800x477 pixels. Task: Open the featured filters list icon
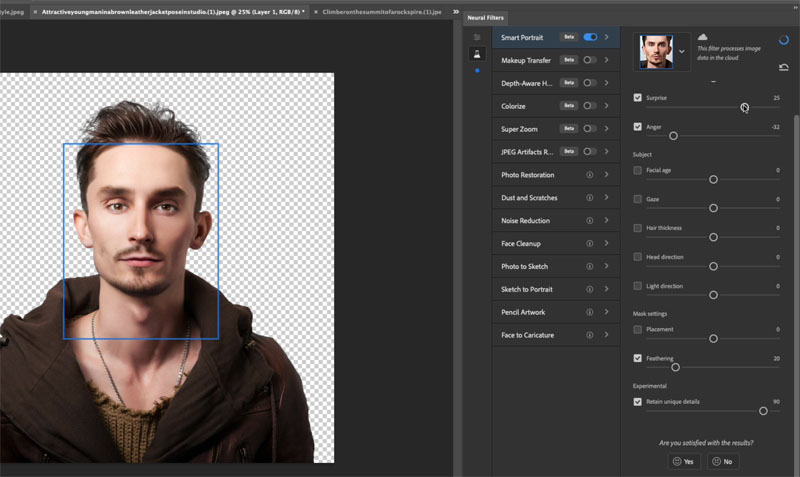tap(477, 37)
